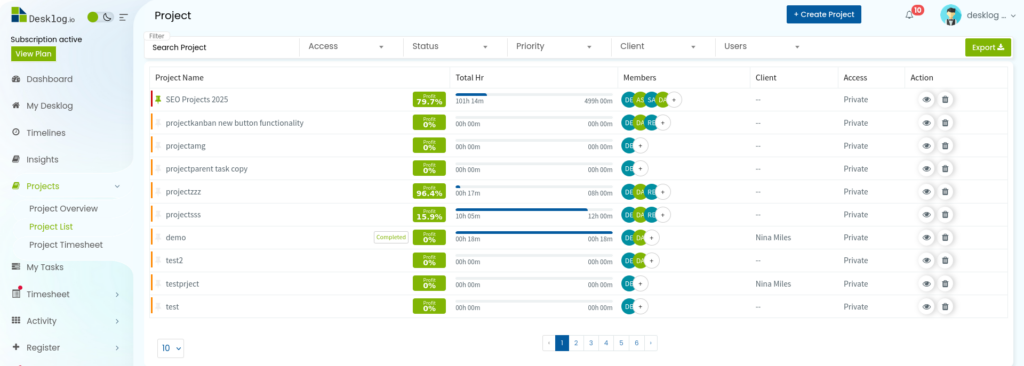View the demo project via eye icon
The width and height of the screenshot is (1024, 366).
[x=926, y=238]
